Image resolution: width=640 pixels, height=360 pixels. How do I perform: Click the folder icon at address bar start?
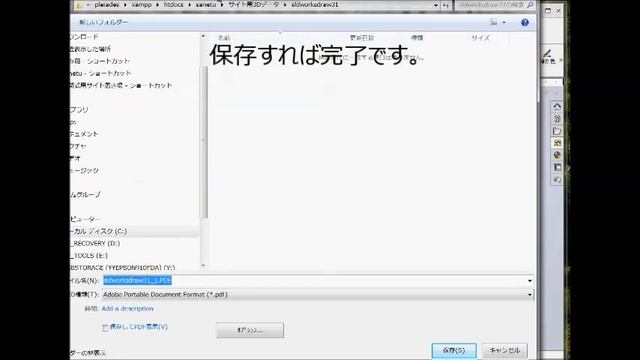(79, 5)
